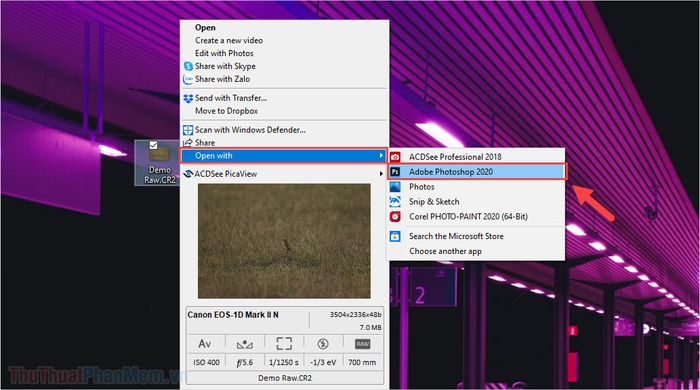
Task: Select the Demo Raw.CR2 desktop file
Action: (x=159, y=163)
